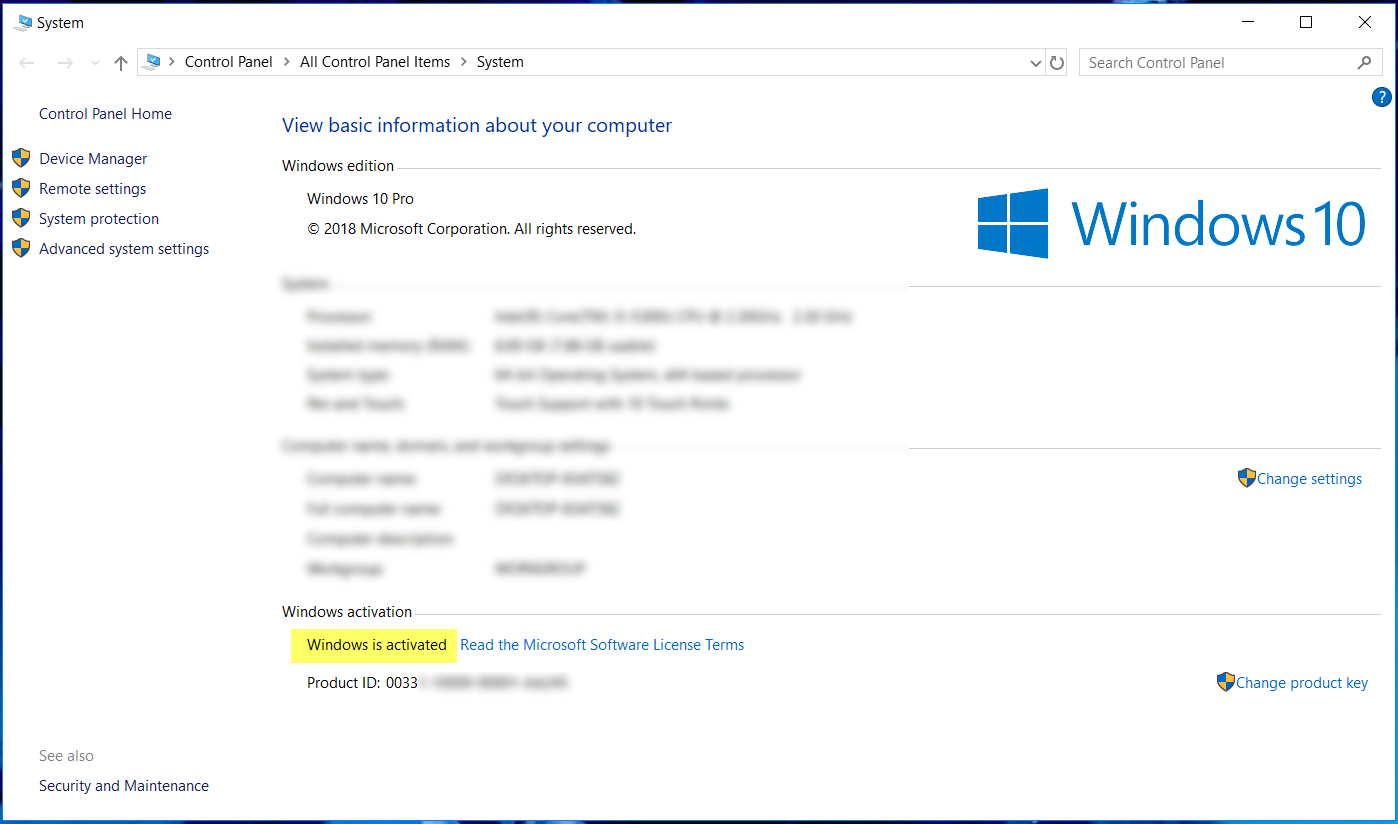Viewport: 1398px width, 824px height.
Task: Click shield icon beside Remote settings
Action: [21, 188]
